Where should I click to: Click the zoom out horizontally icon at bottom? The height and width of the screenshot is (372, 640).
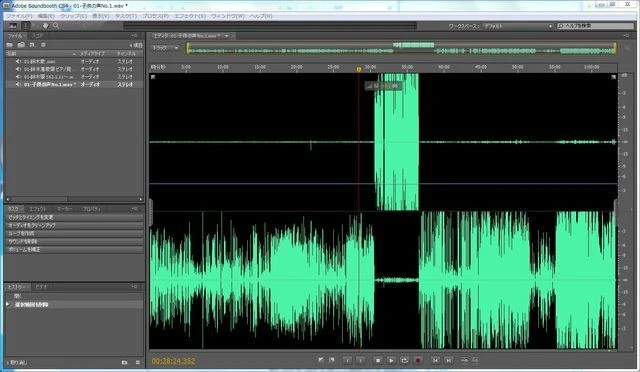tap(464, 361)
